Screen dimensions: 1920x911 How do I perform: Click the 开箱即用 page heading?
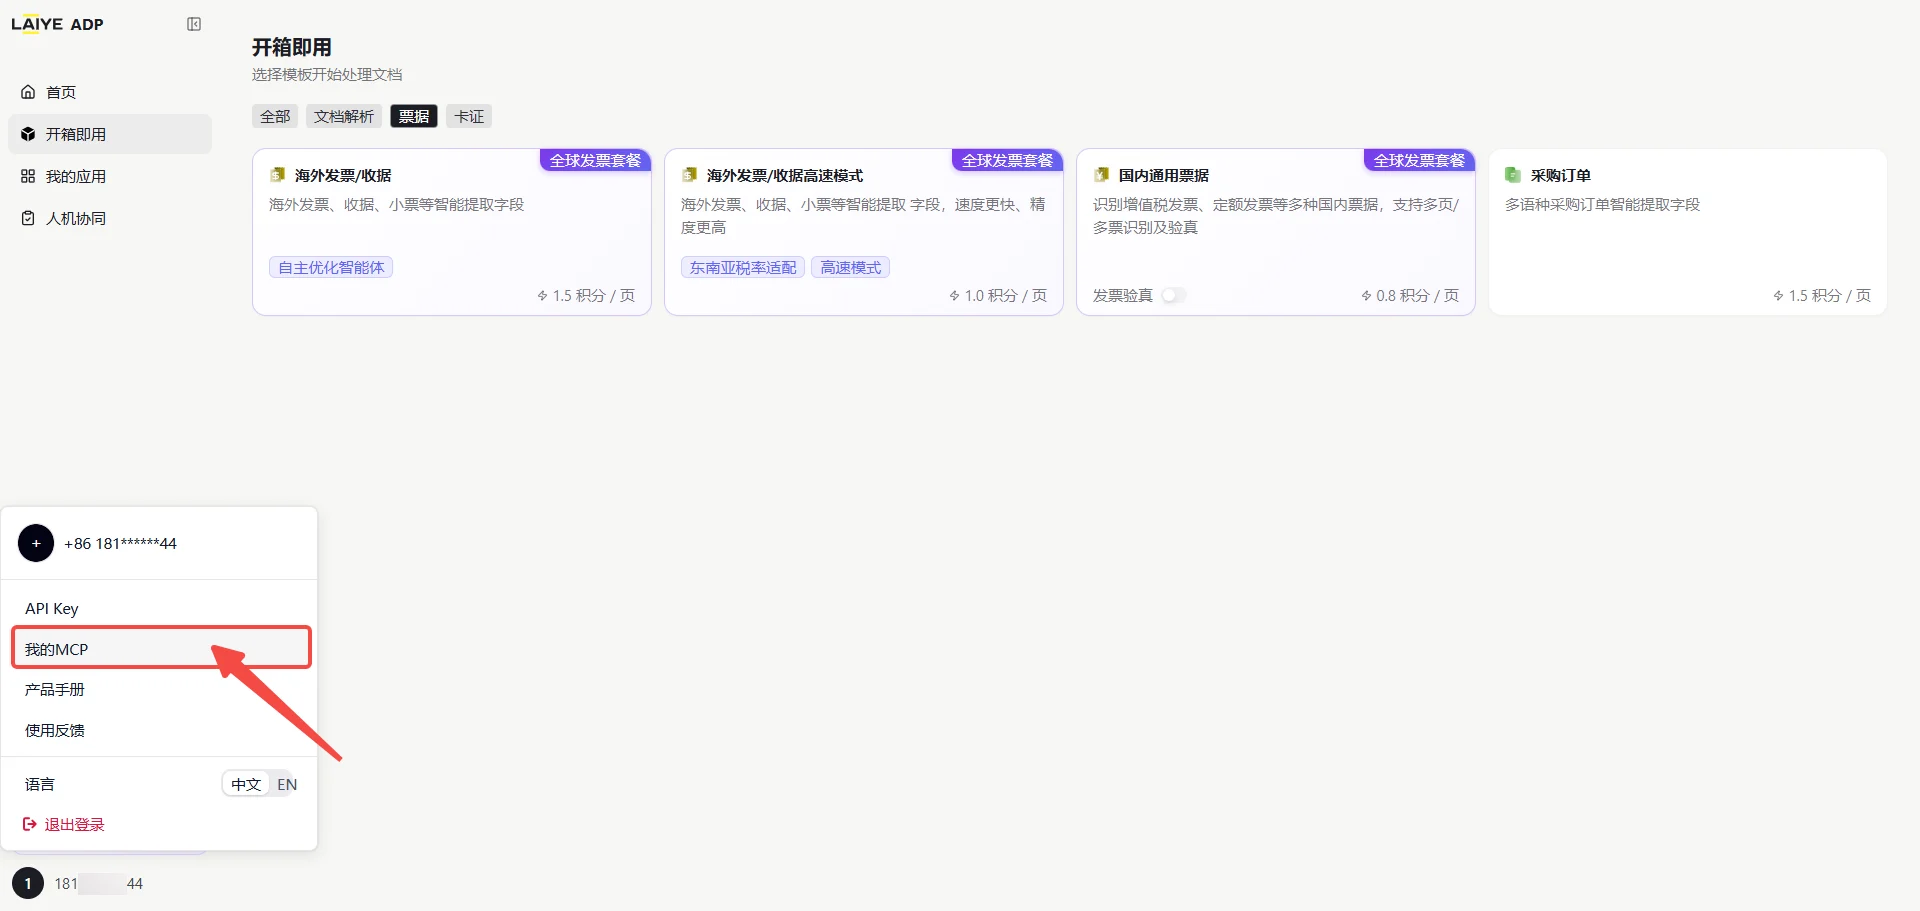pos(292,47)
